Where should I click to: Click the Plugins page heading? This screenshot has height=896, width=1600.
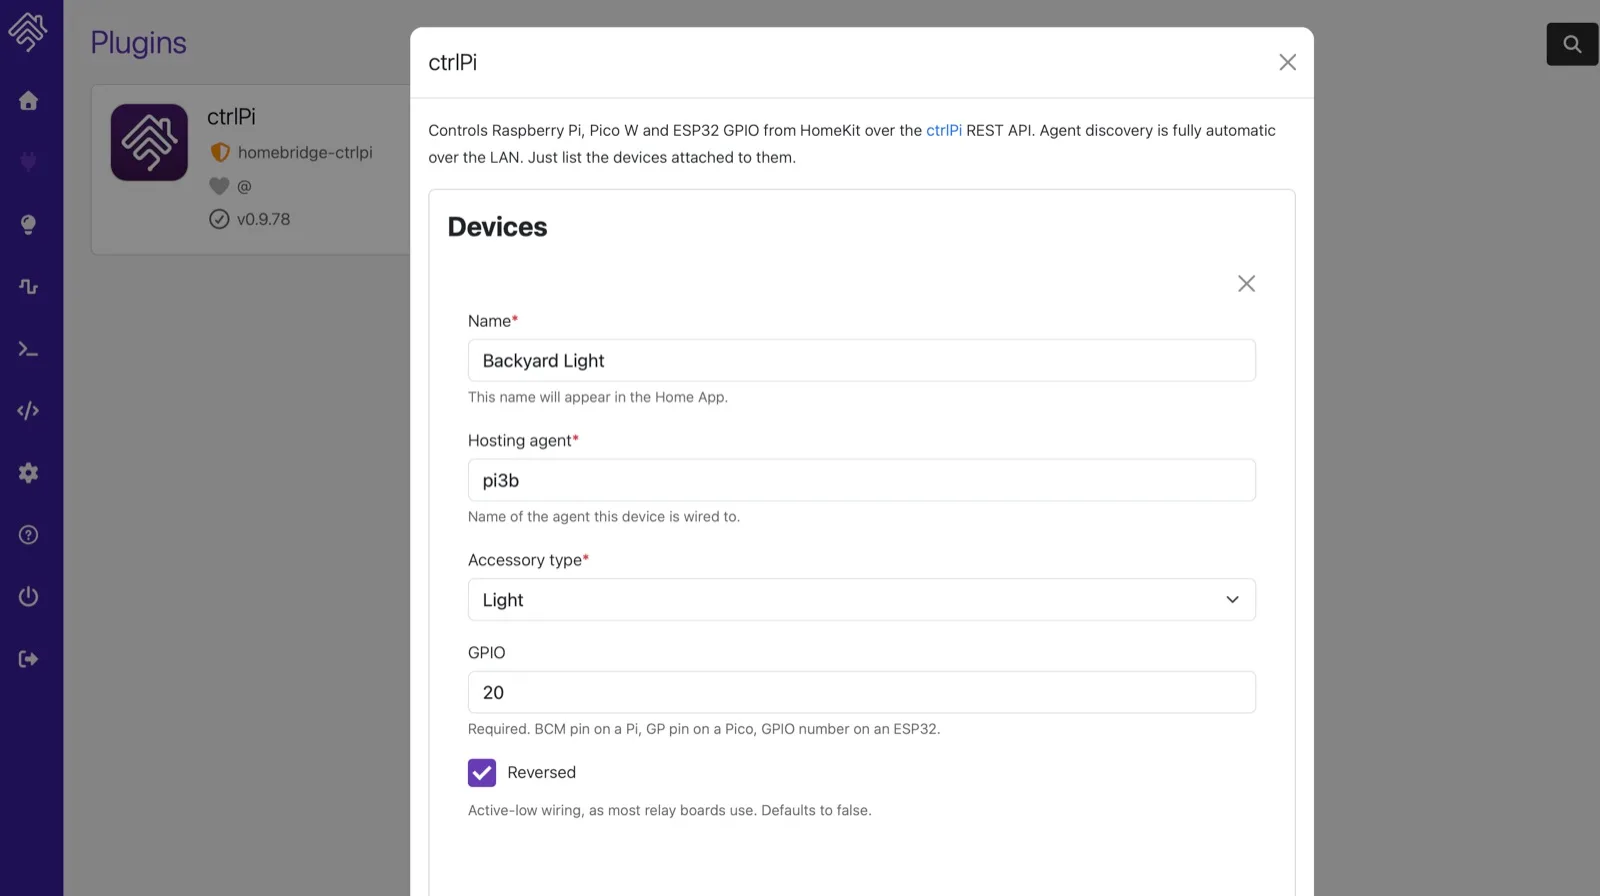point(138,42)
